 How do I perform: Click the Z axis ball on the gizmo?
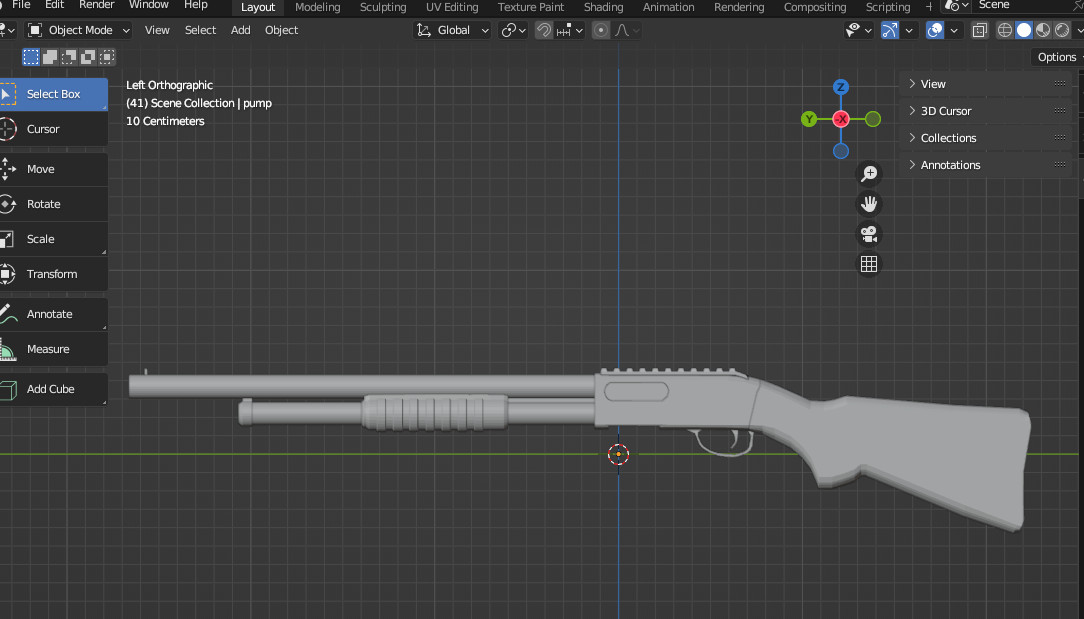841,87
